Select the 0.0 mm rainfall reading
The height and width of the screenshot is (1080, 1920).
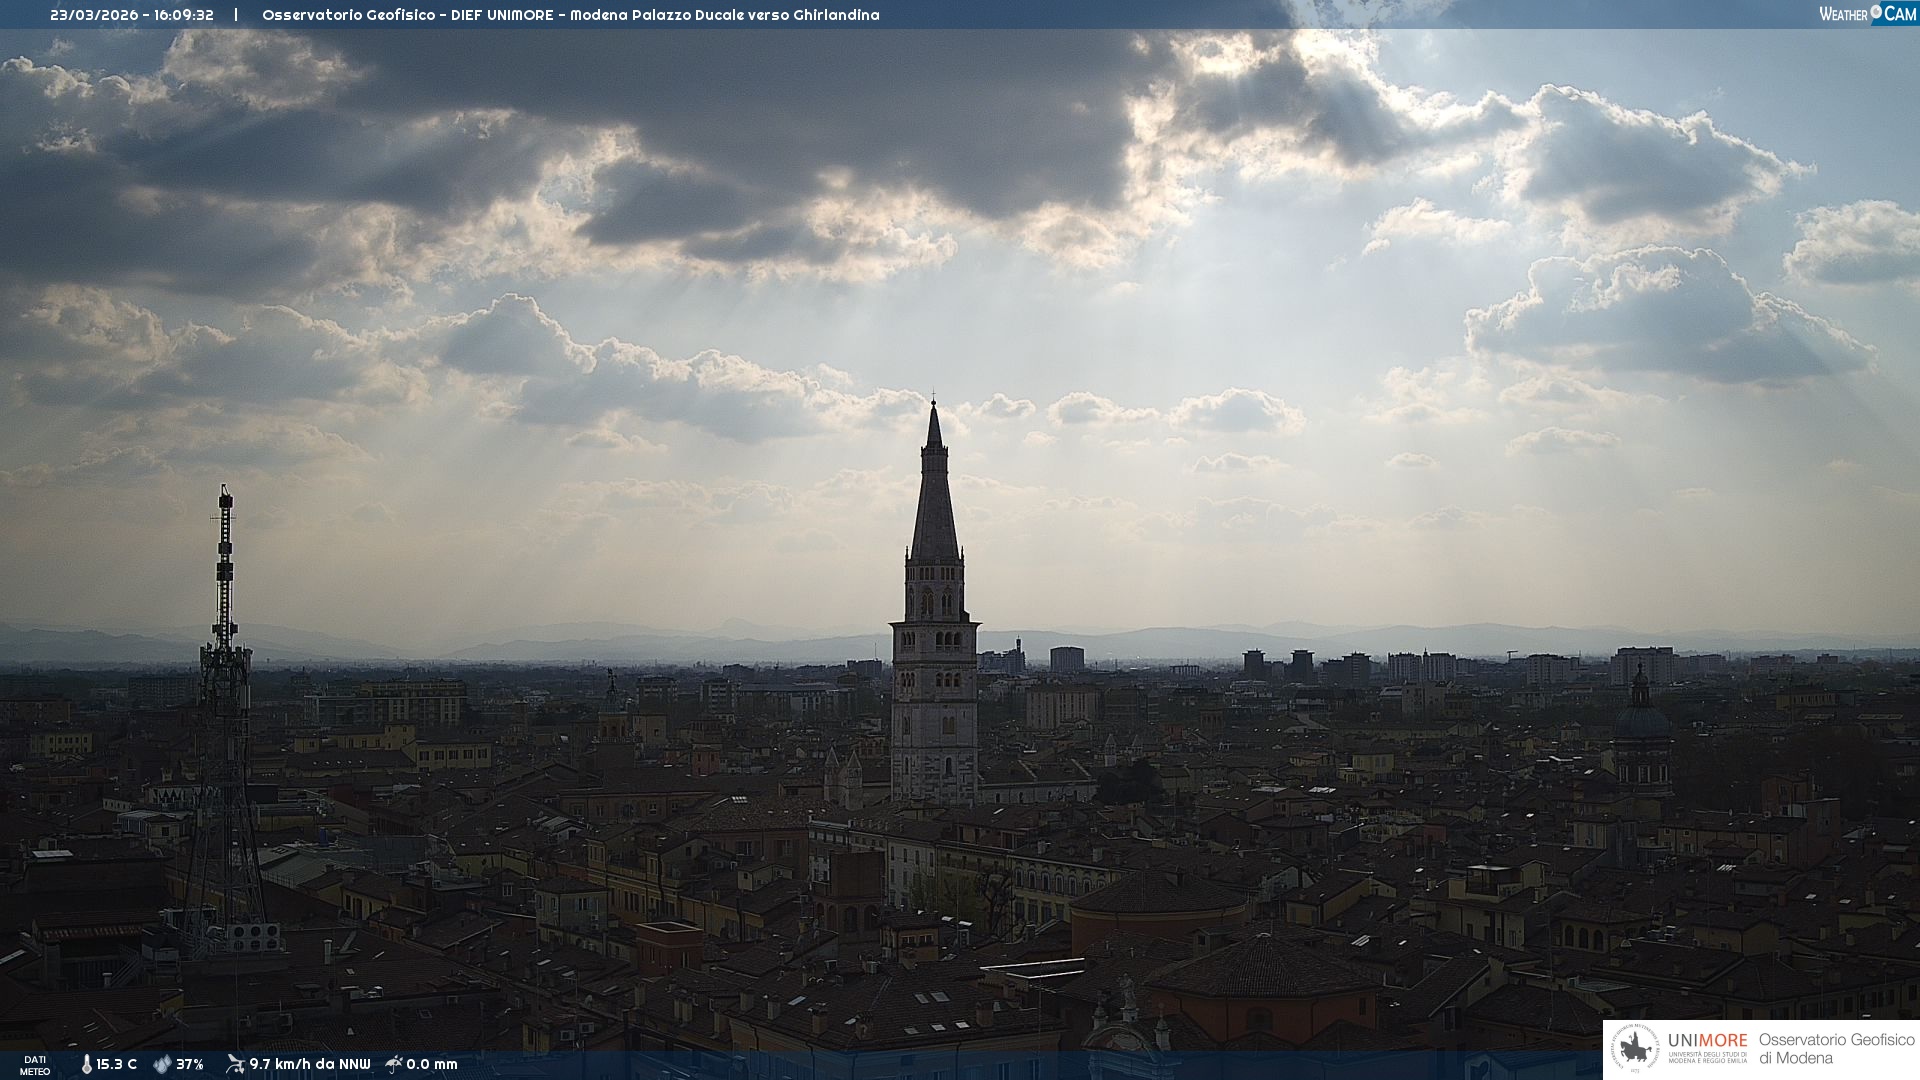tap(432, 1064)
